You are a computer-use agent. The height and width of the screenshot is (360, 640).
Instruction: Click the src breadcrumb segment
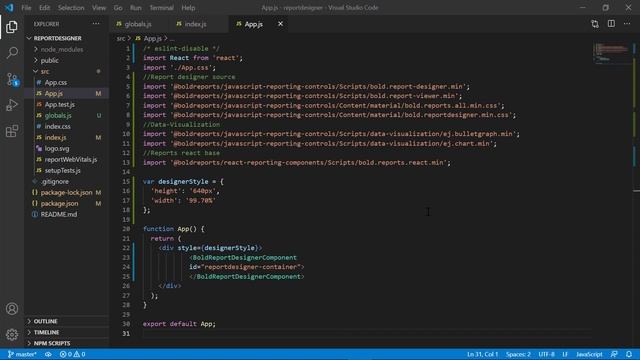(x=120, y=38)
